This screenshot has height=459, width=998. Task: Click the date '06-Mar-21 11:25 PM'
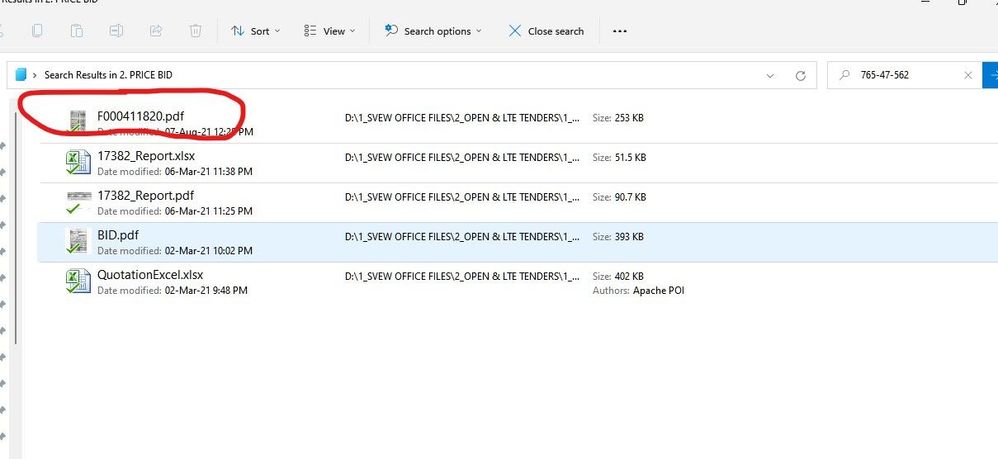pos(209,211)
